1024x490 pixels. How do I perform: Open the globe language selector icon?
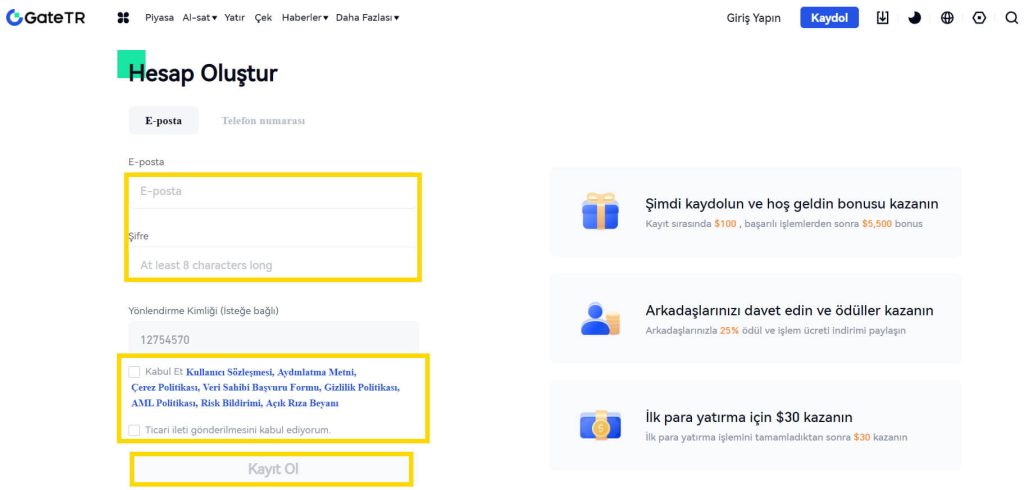[947, 18]
